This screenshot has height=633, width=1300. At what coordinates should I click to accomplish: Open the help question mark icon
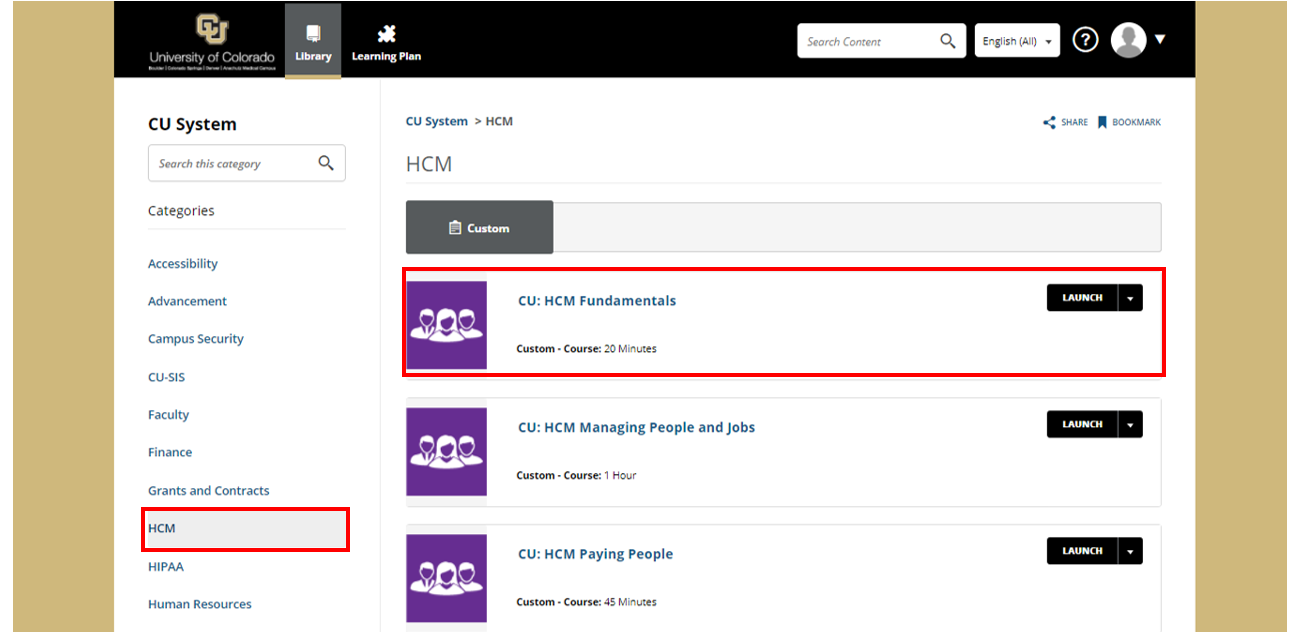click(1085, 40)
